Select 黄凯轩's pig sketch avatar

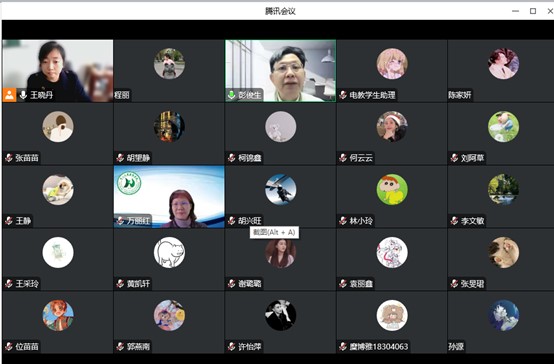pos(169,252)
